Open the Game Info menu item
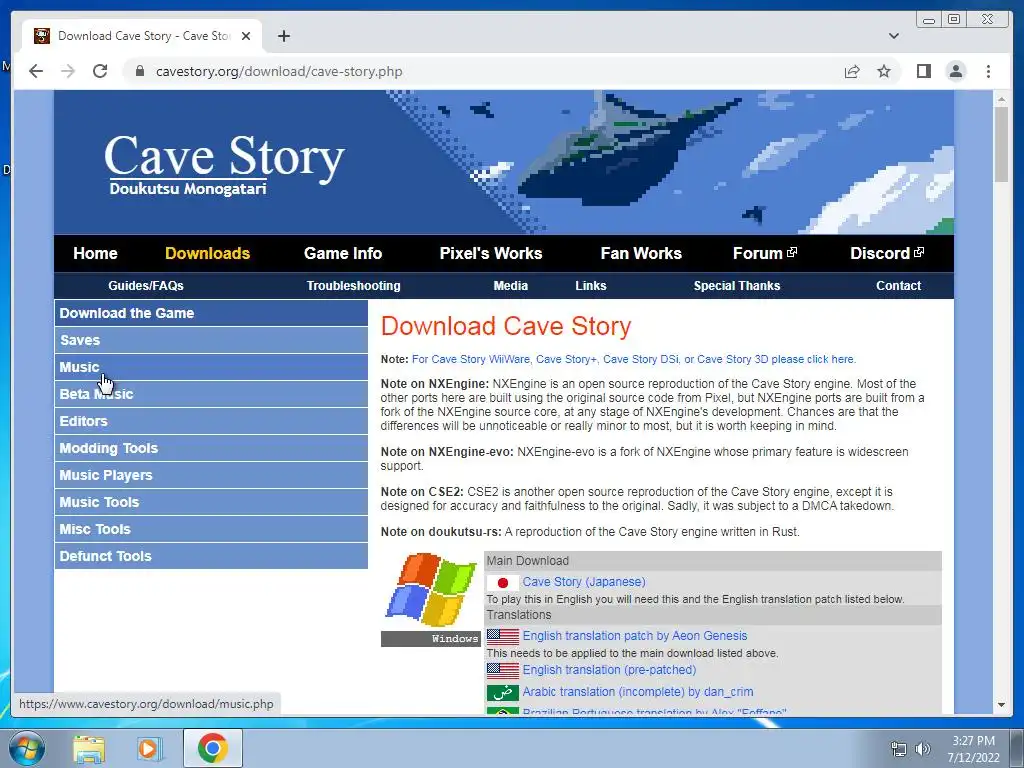The width and height of the screenshot is (1024, 768). pyautogui.click(x=343, y=253)
